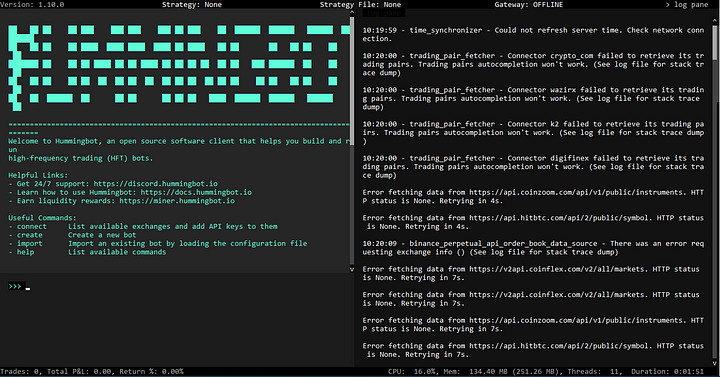The image size is (720, 377).
Task: Select the 'Version: 1.10.0' text
Action: click(x=32, y=5)
